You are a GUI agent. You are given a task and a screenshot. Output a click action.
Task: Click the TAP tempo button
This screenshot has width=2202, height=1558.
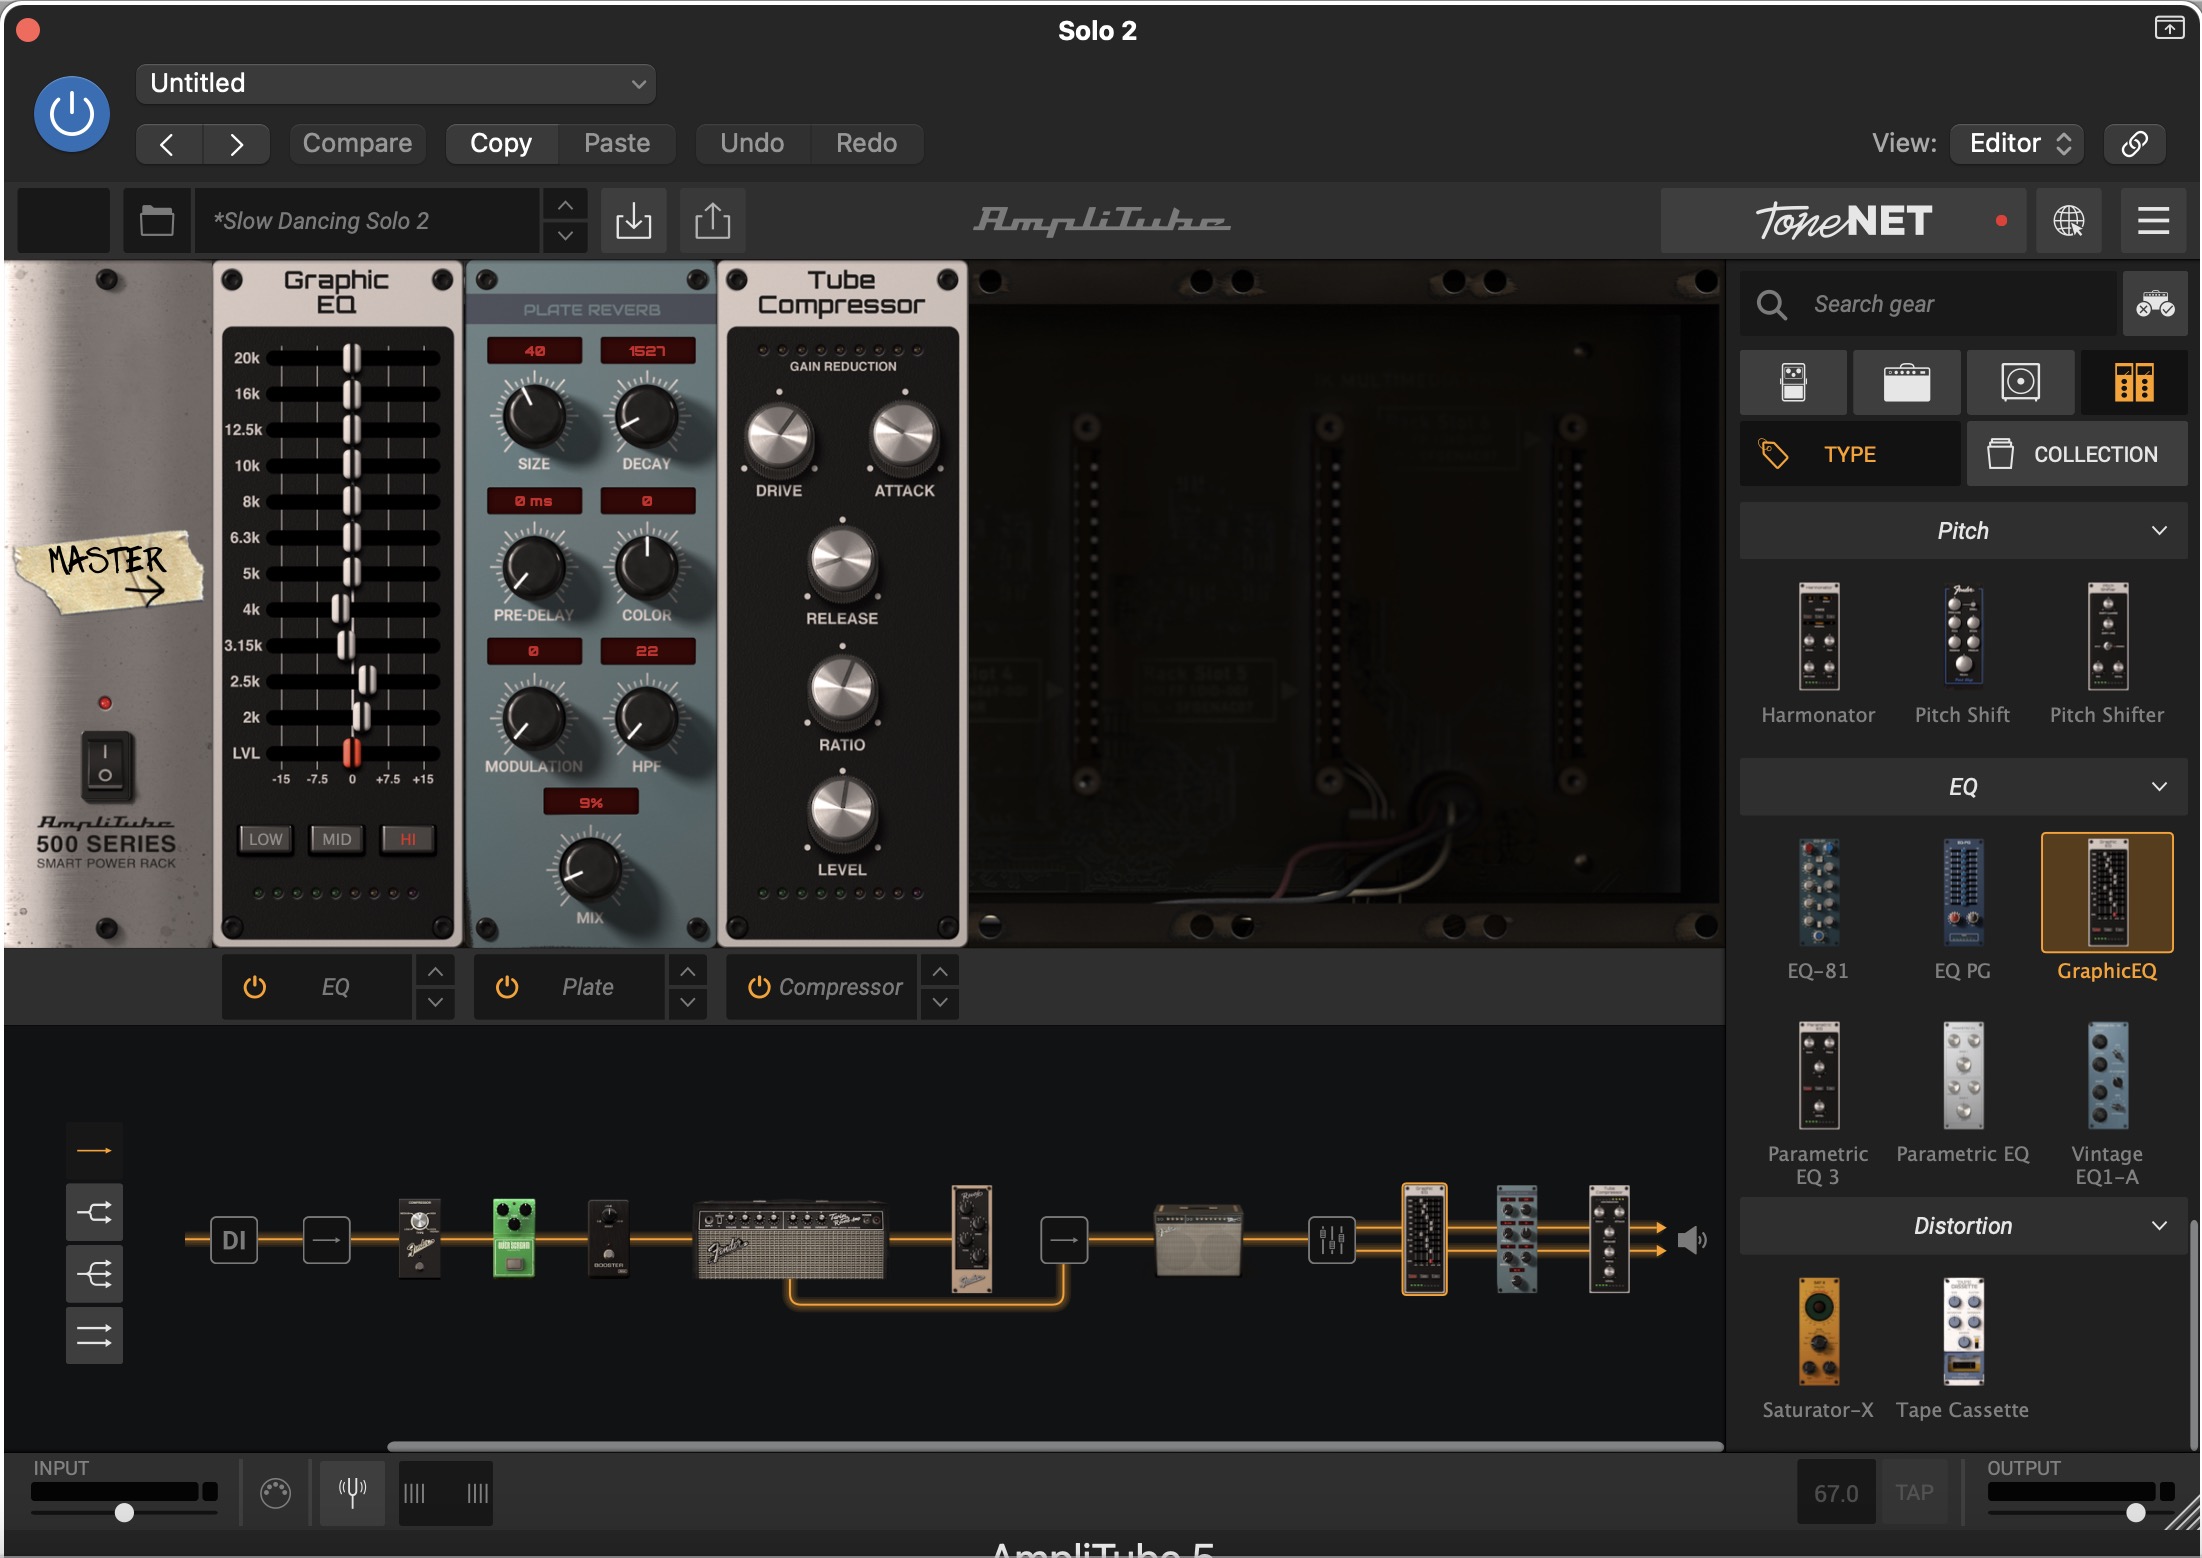coord(1914,1492)
